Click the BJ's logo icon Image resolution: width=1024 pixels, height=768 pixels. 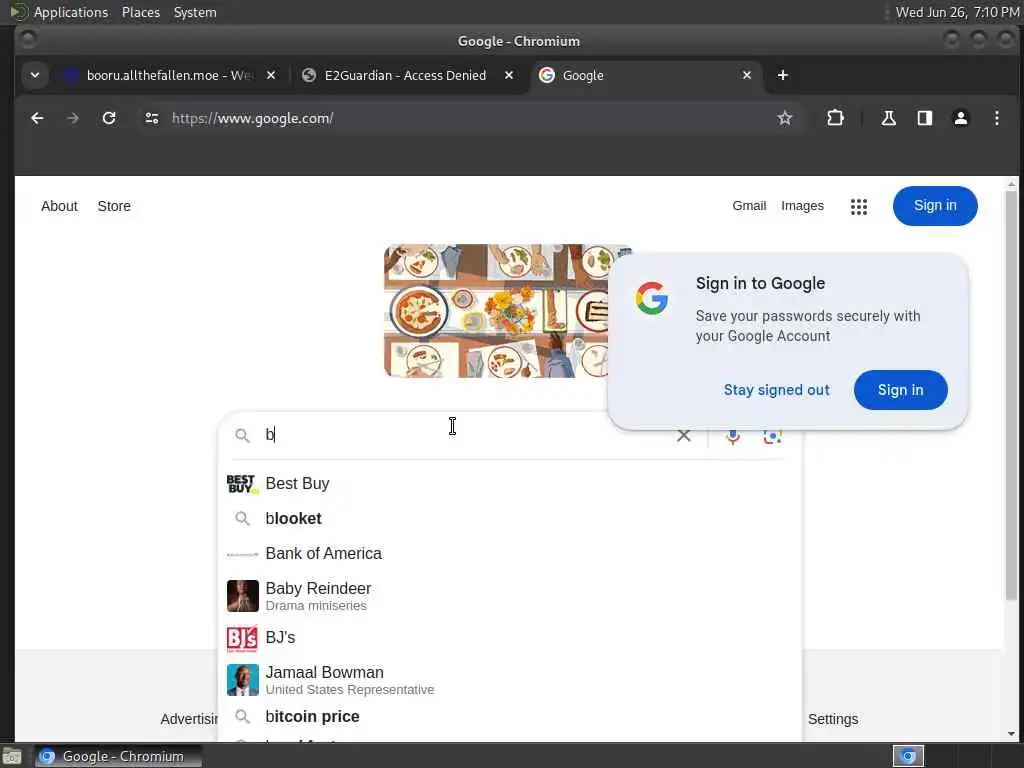[x=242, y=639]
